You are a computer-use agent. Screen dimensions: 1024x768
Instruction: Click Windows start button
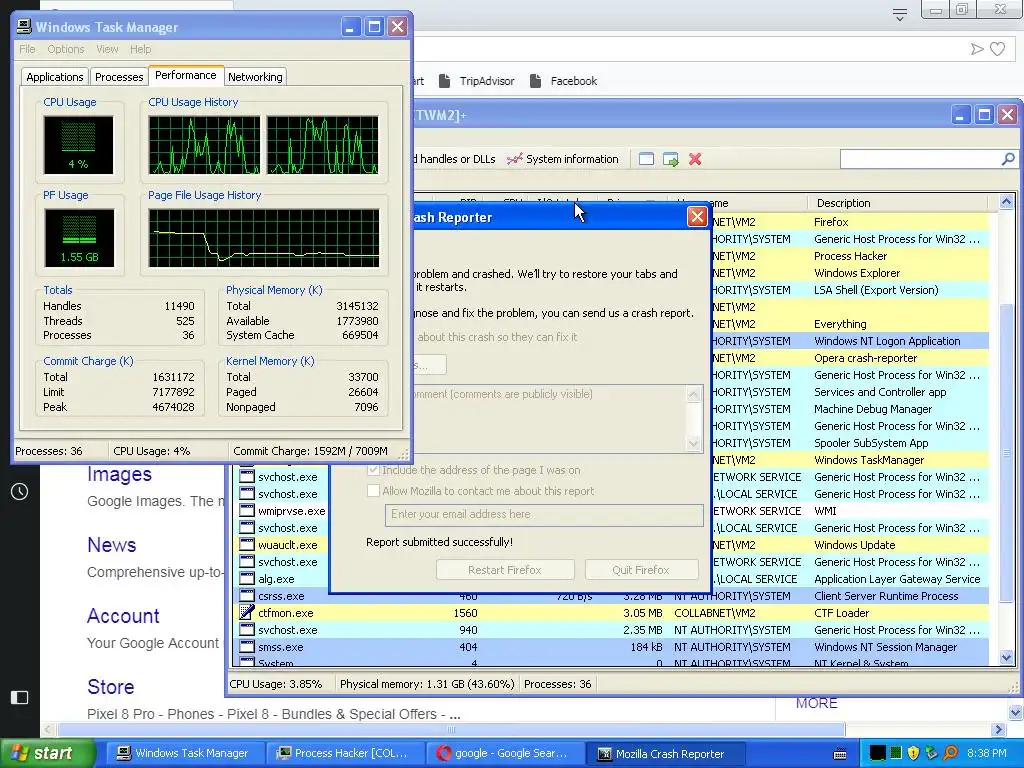coord(48,753)
